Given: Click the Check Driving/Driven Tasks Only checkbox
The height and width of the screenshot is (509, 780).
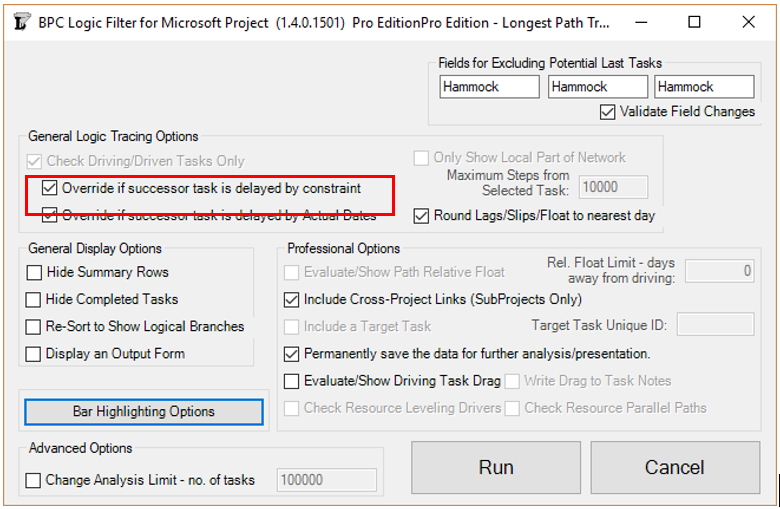Looking at the screenshot, I should coord(34,161).
